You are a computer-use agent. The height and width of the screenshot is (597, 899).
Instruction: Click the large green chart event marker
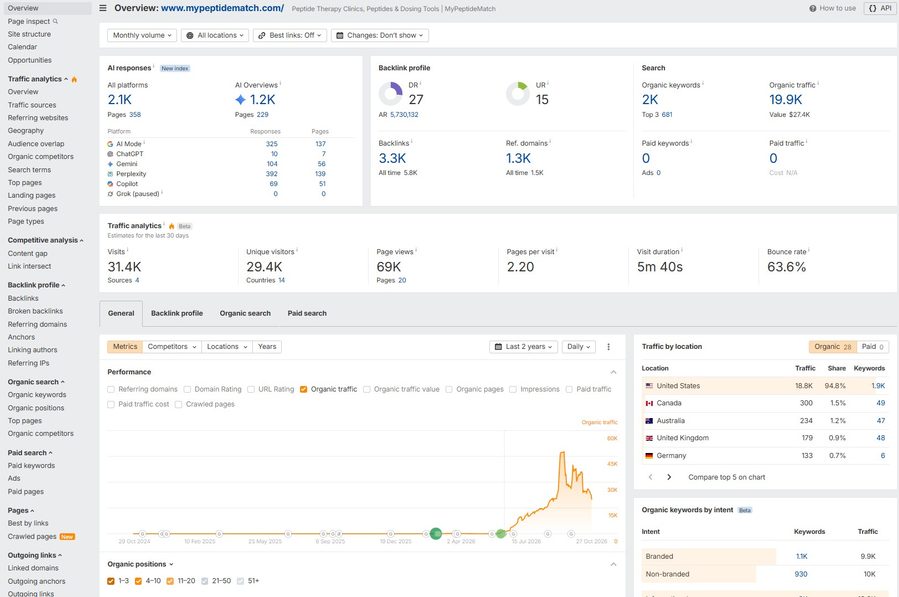pyautogui.click(x=436, y=533)
